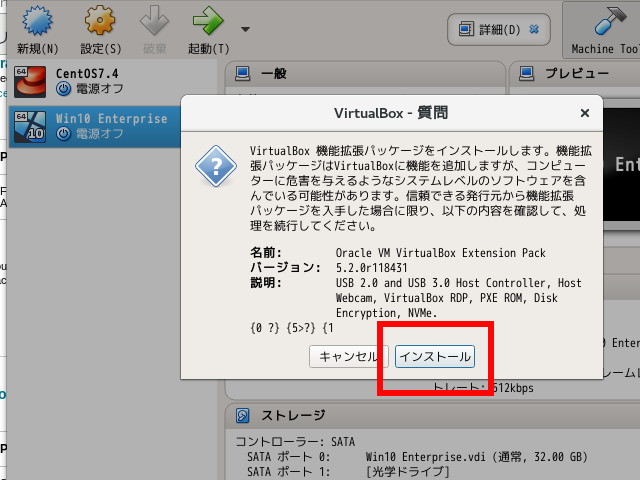Close the 詳細(D) pane with its small x

[534, 29]
